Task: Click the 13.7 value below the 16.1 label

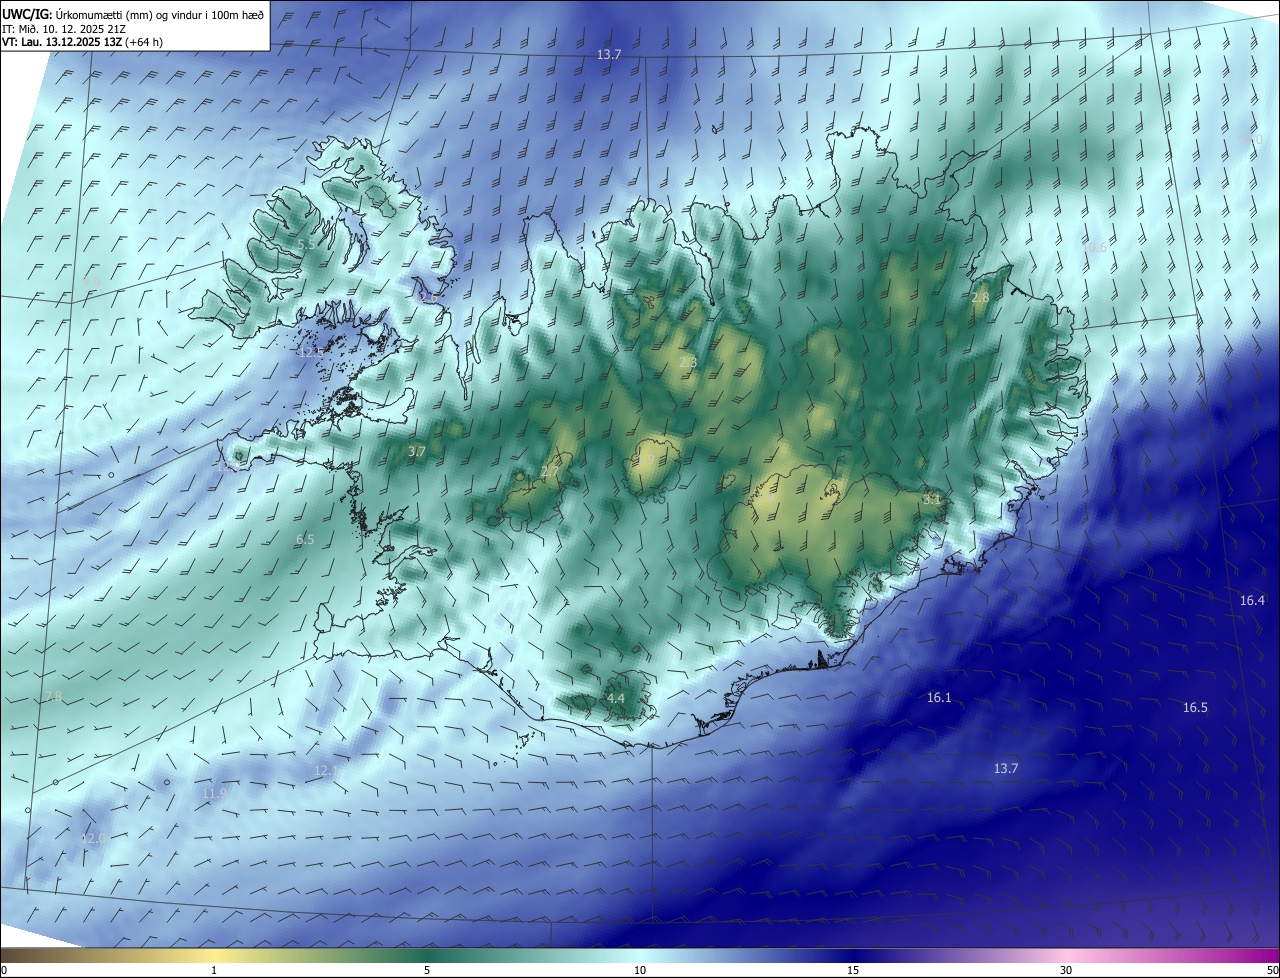Action: (x=1006, y=768)
